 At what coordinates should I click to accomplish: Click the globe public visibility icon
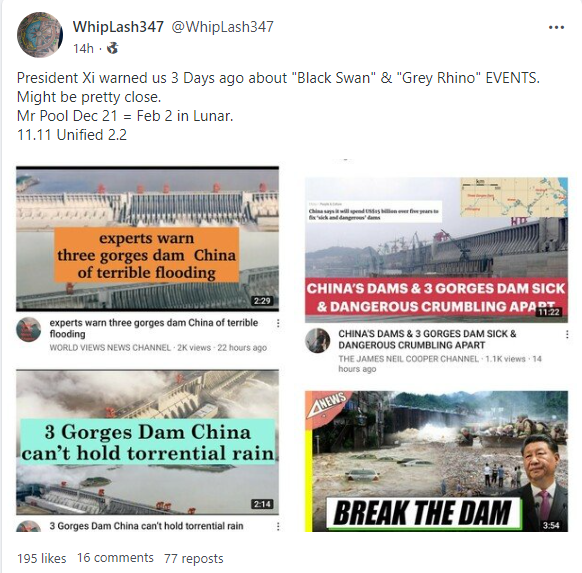[112, 48]
